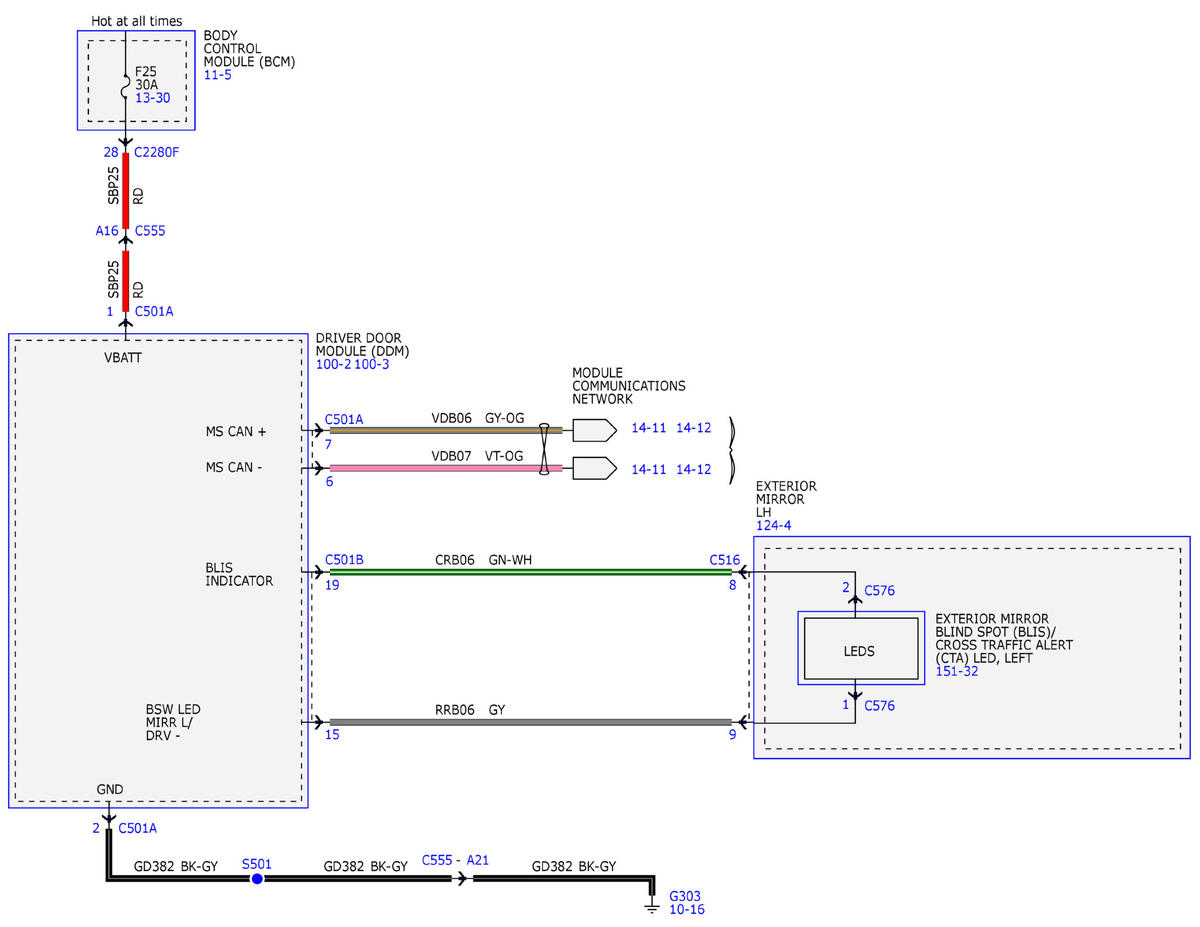
Task: Select the CRB06 GN-WH wire label
Action: (x=483, y=560)
